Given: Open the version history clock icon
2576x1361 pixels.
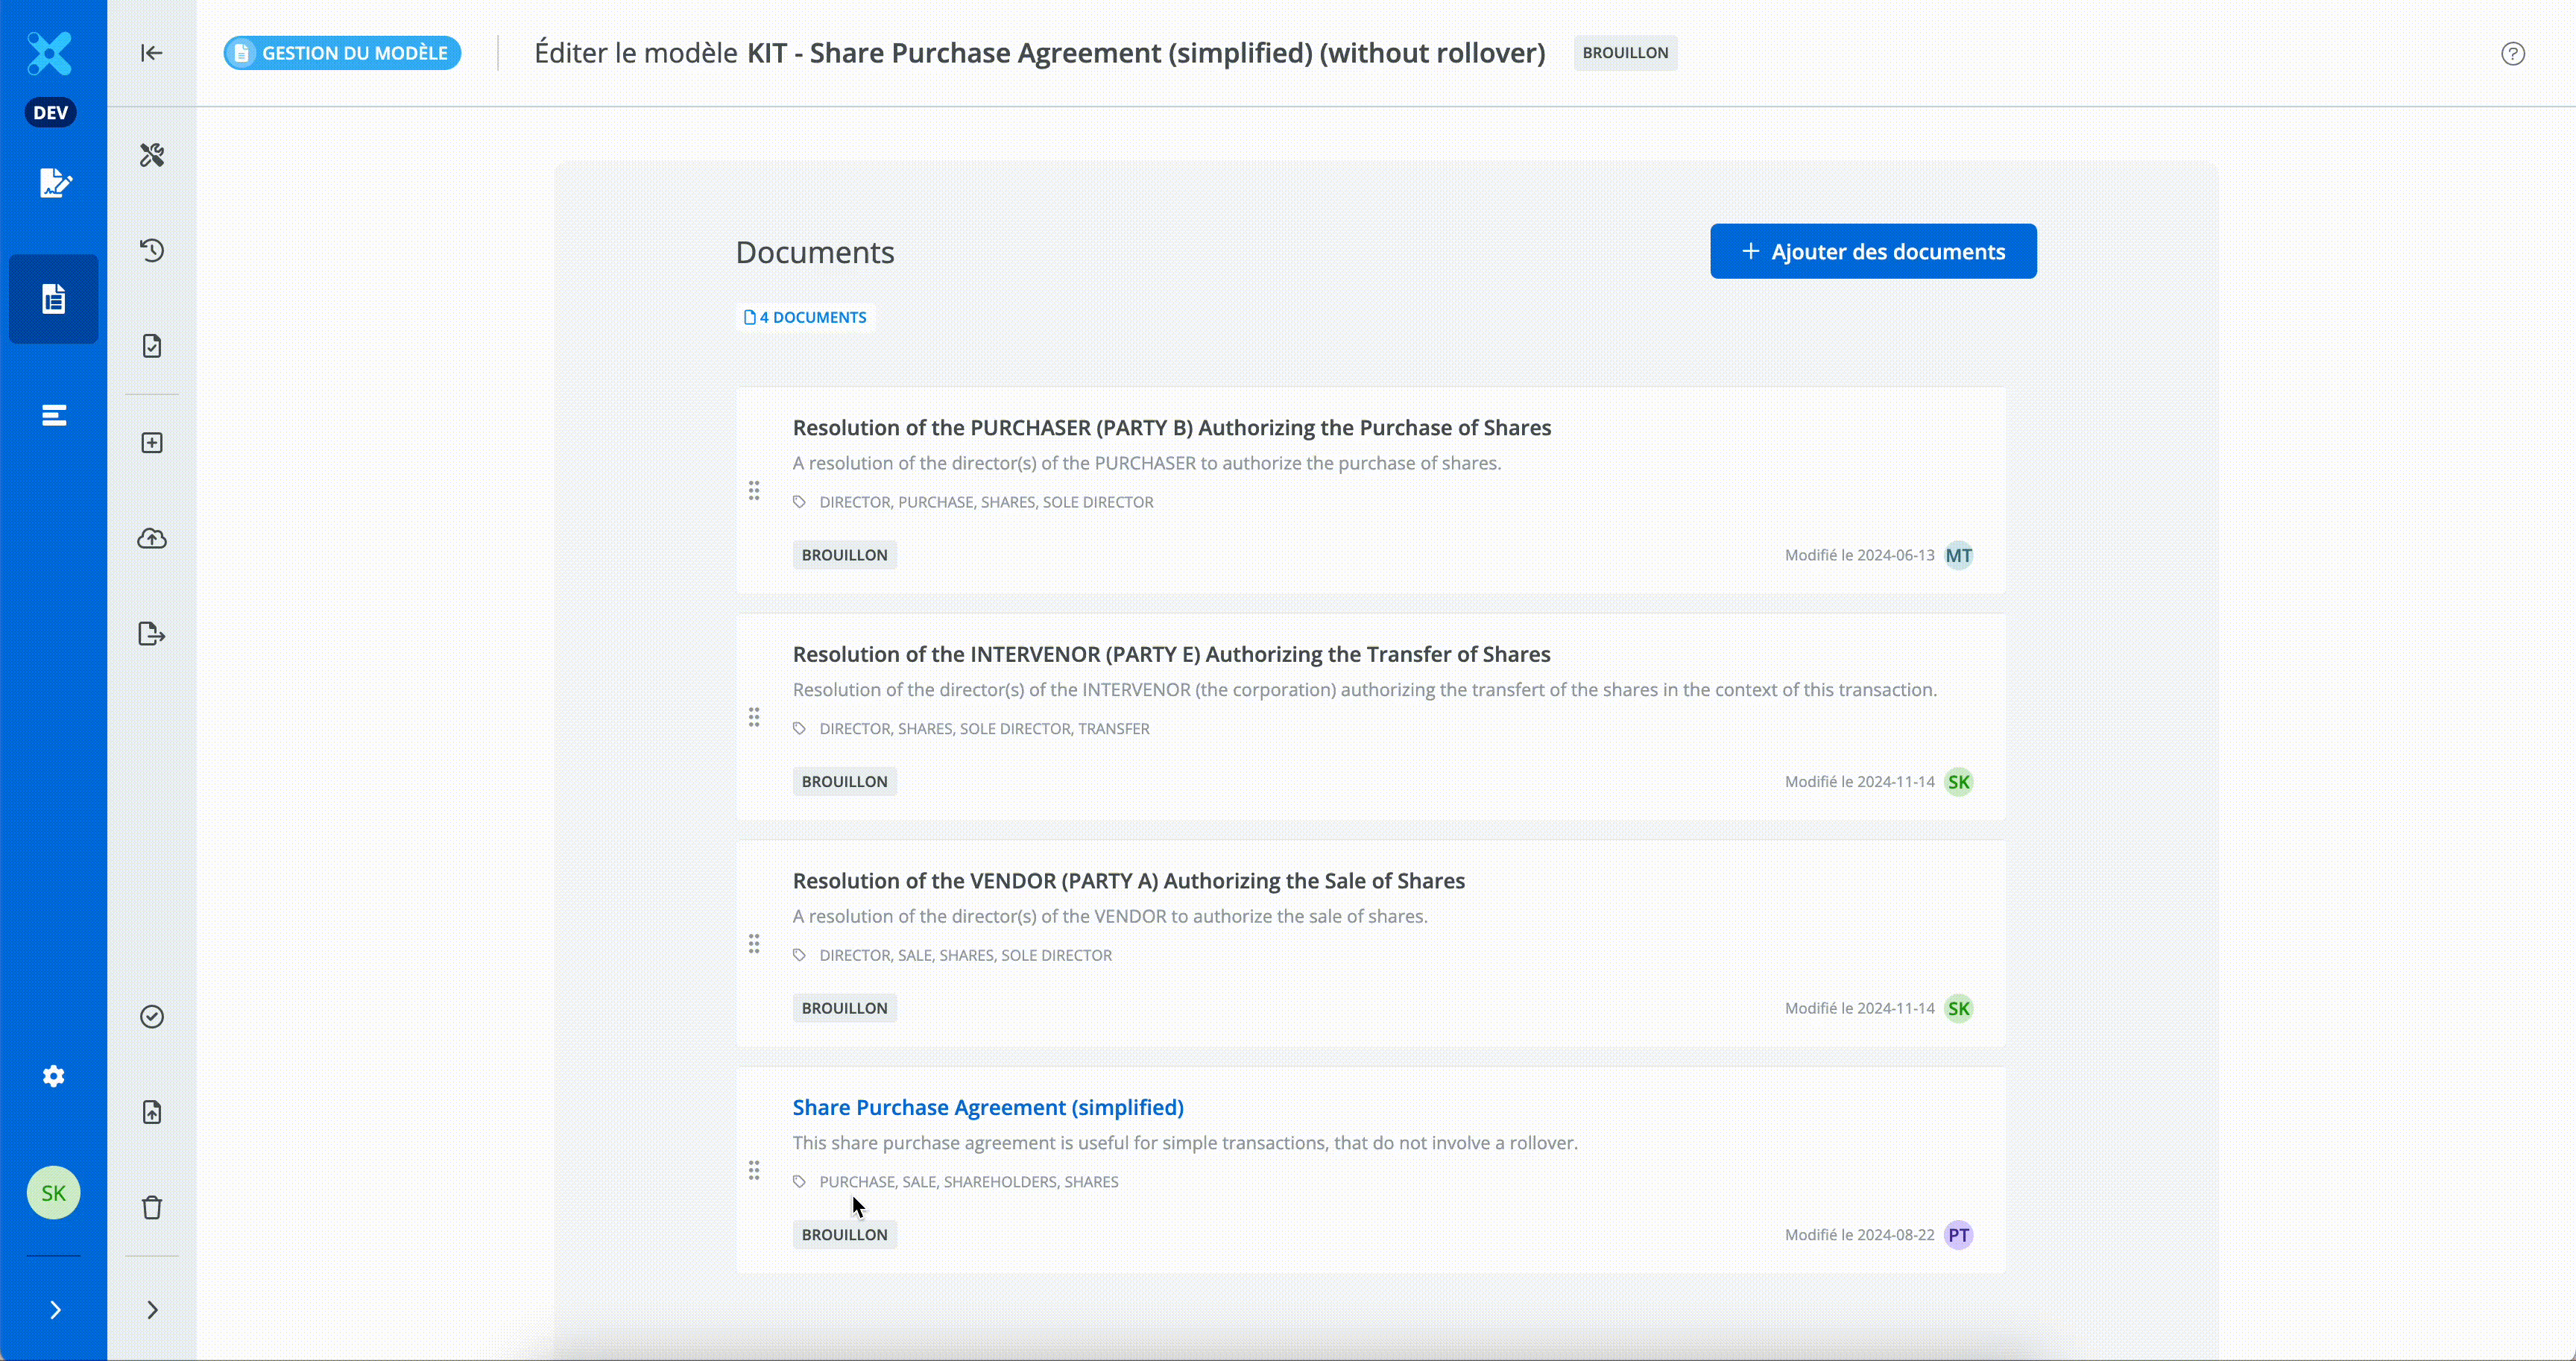Looking at the screenshot, I should 152,250.
